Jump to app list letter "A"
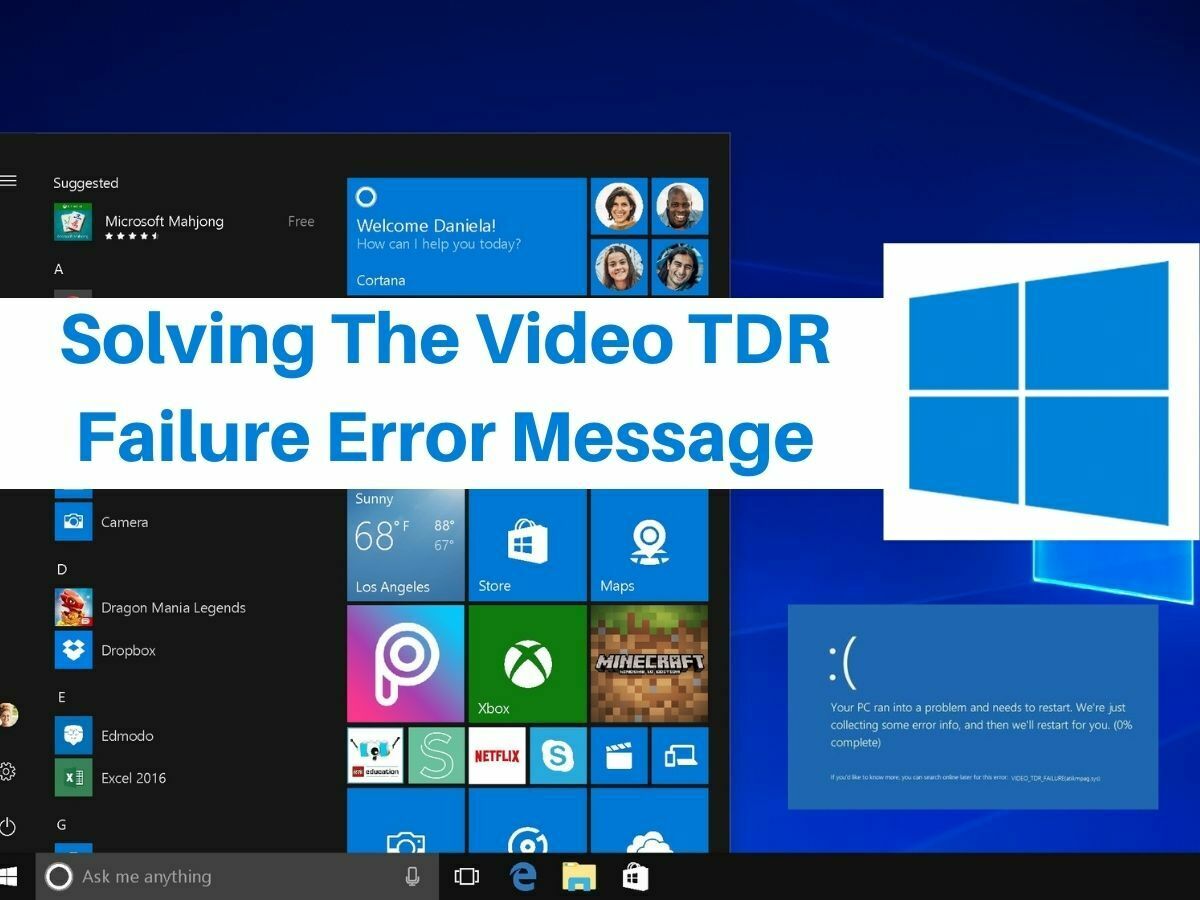 click(x=59, y=269)
